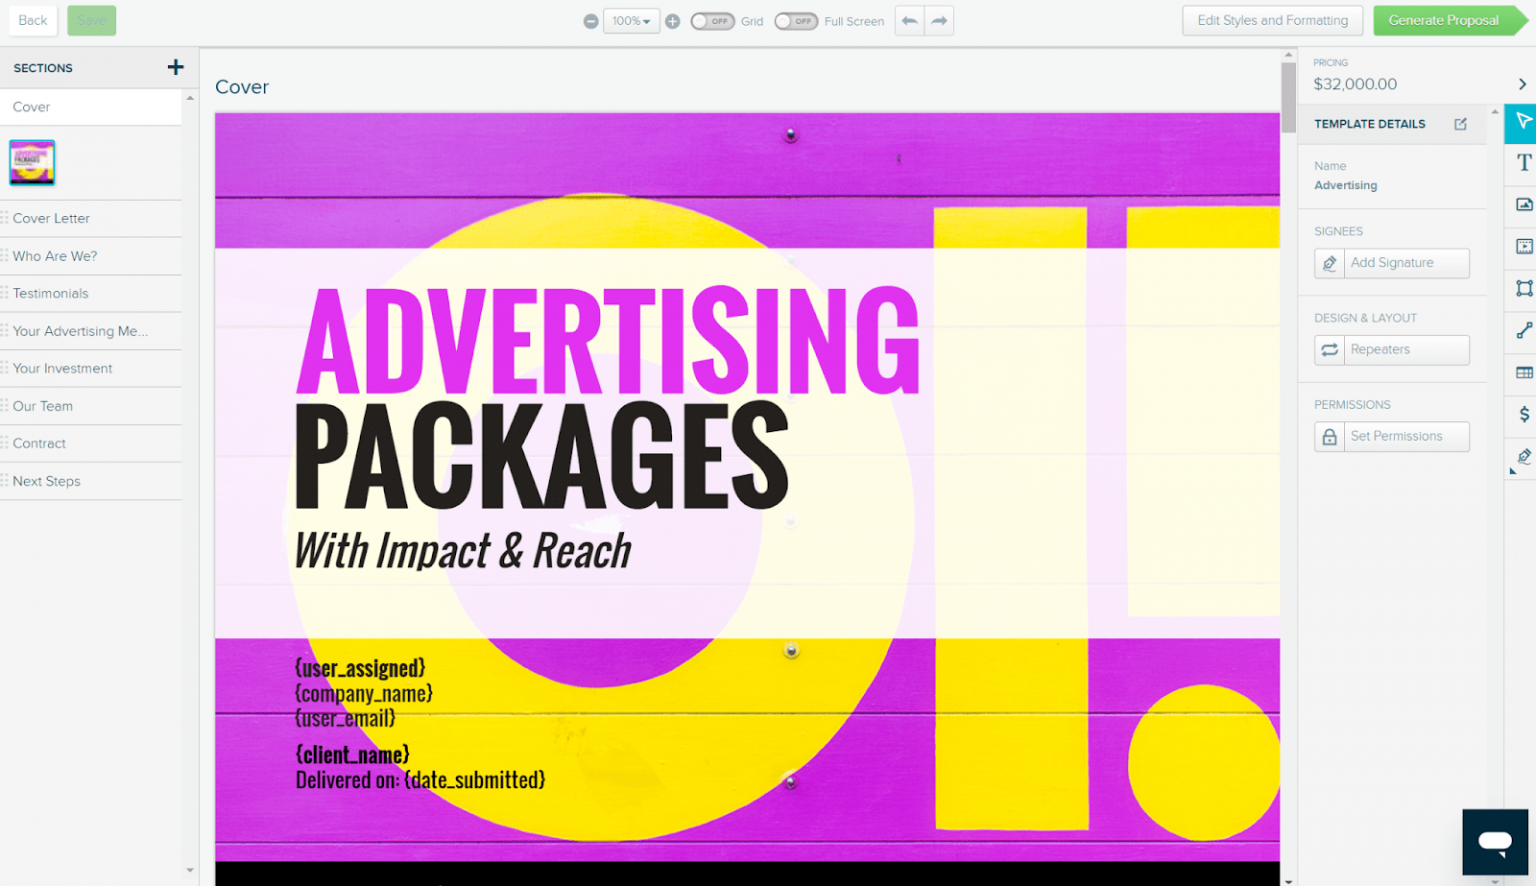Click the plus icon to add a section
This screenshot has height=886, width=1536.
(175, 68)
